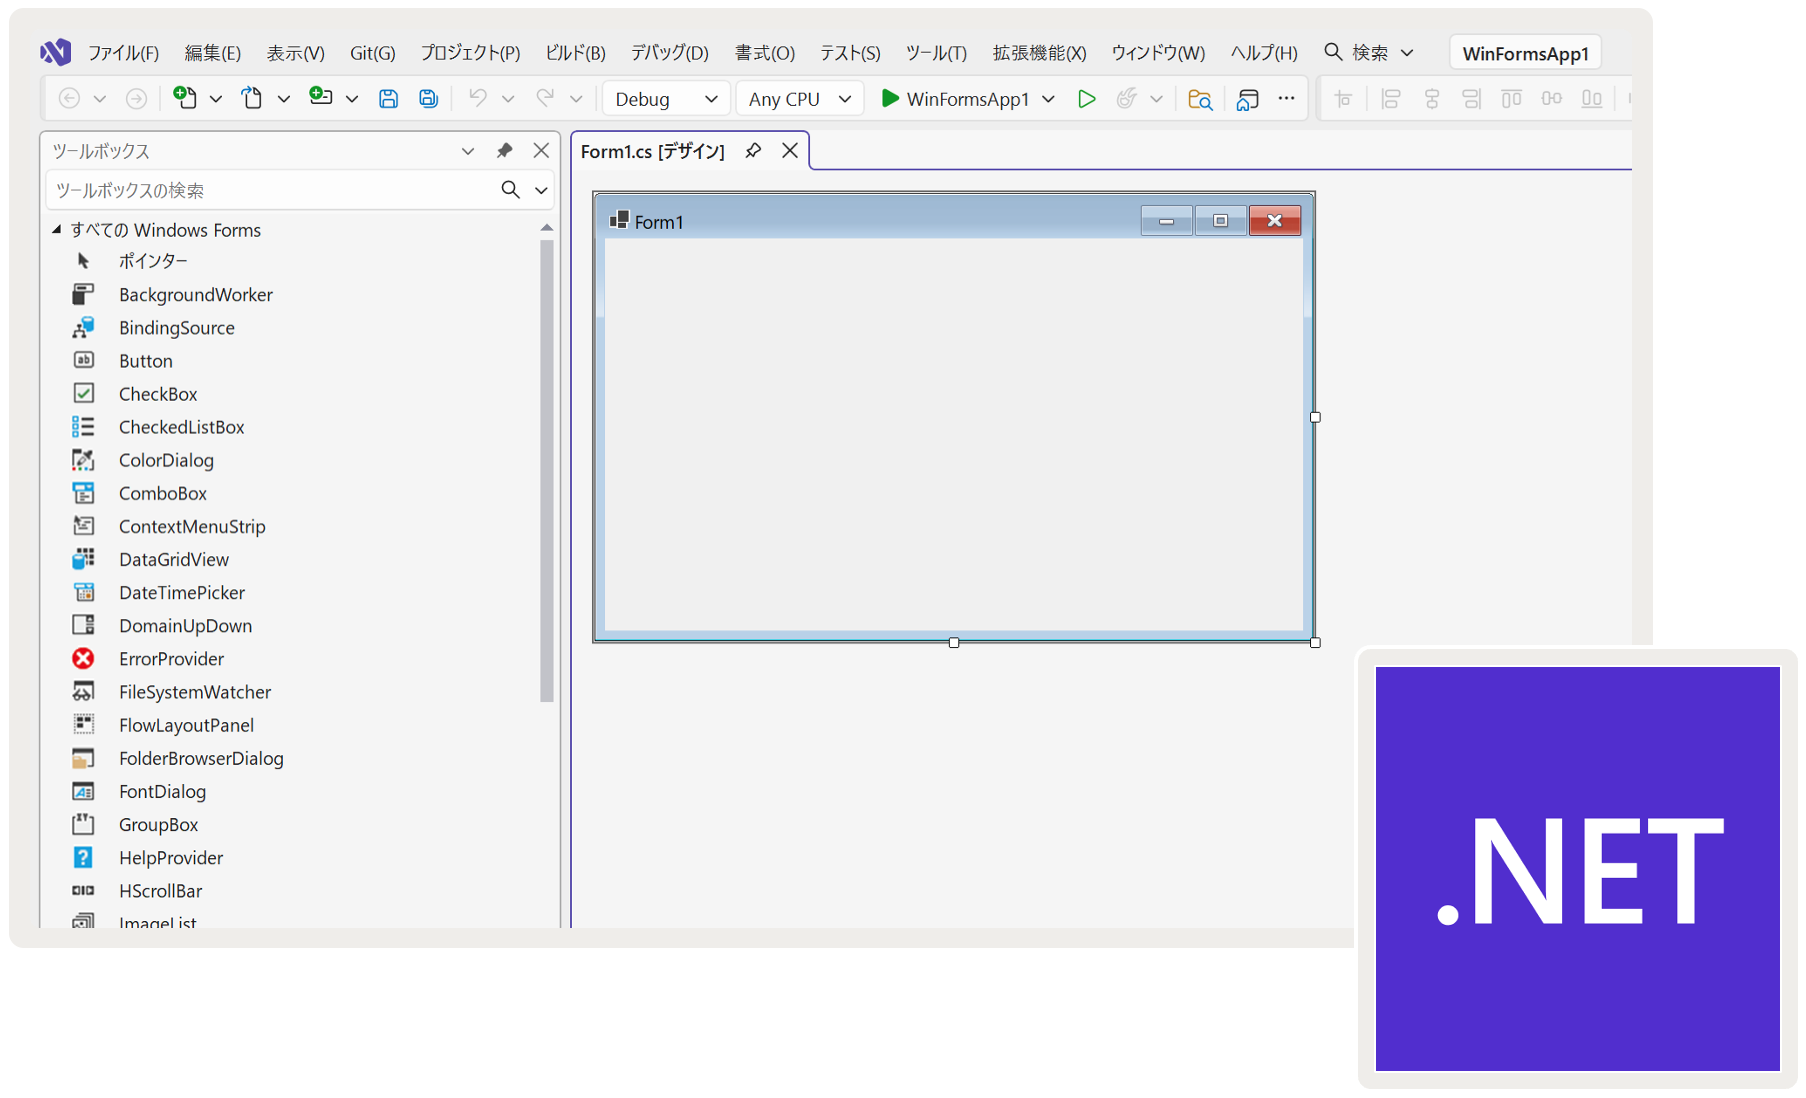The image size is (1806, 1098).
Task: Click the WinFormsApp1 account button
Action: pyautogui.click(x=1524, y=52)
